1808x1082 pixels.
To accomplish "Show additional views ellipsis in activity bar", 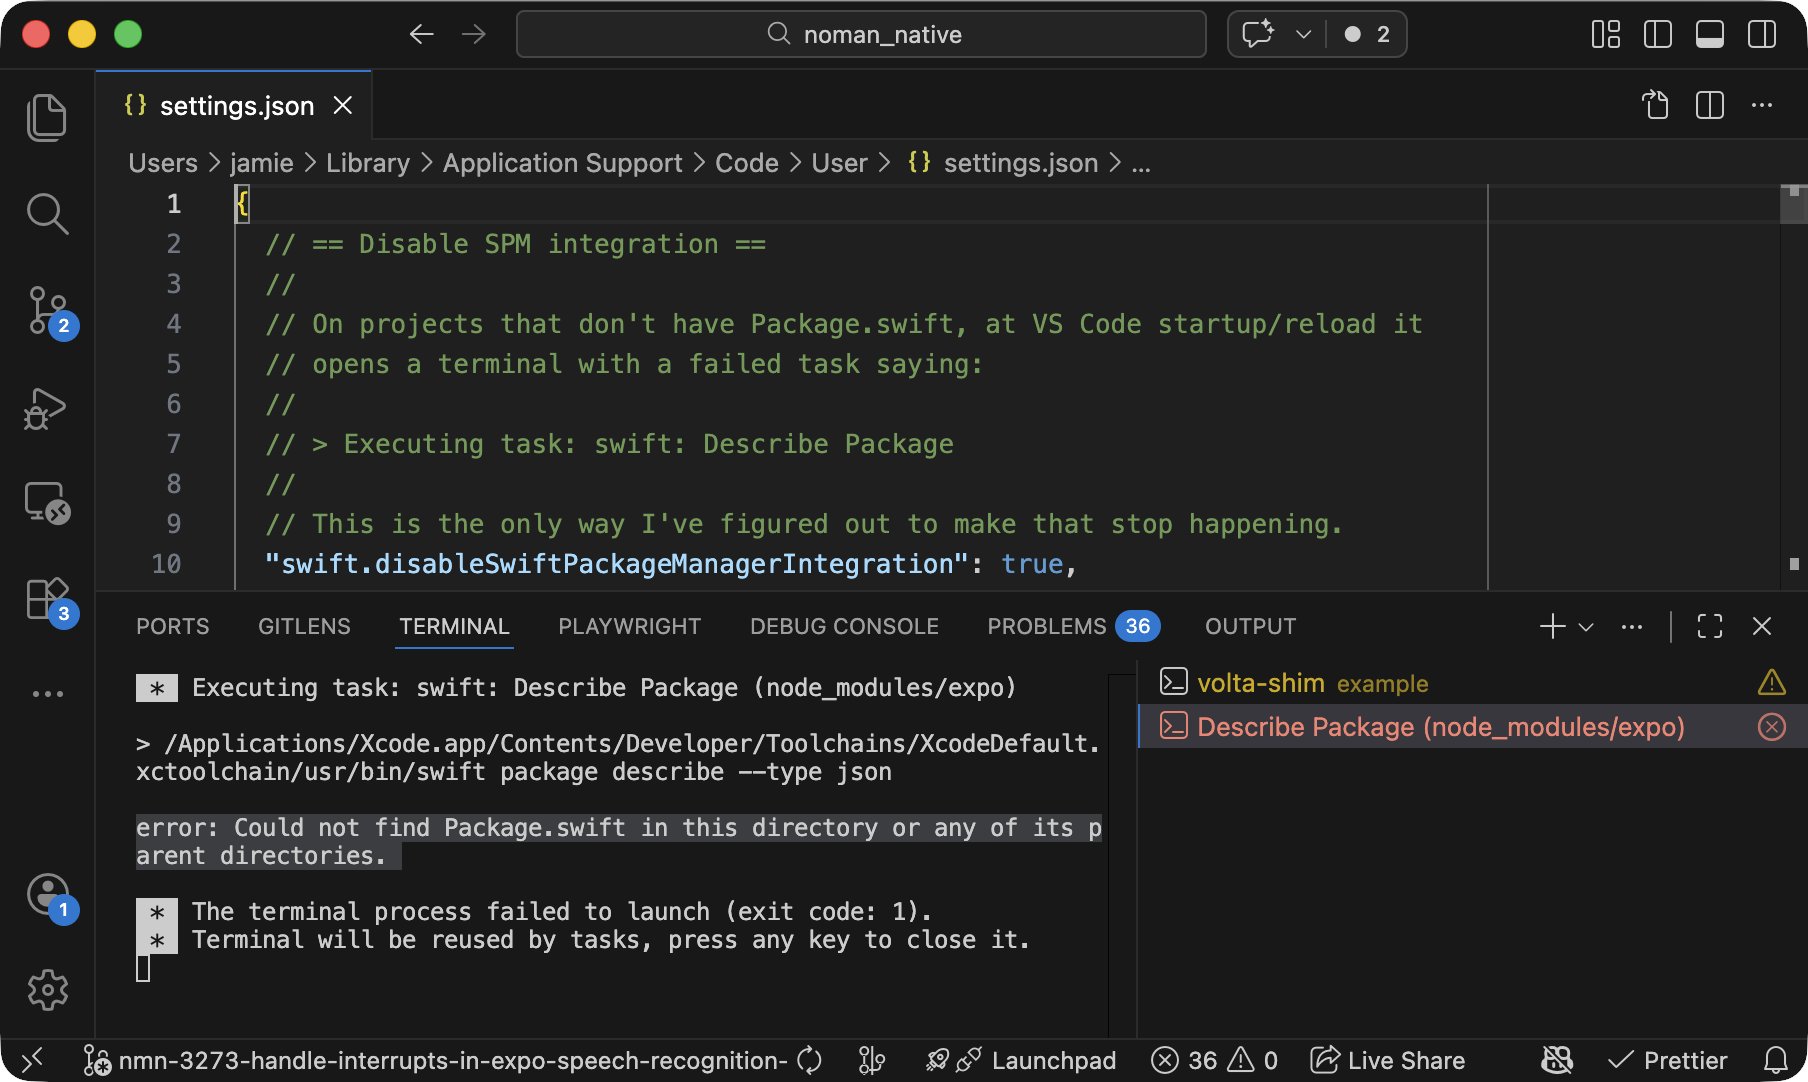I will 47,693.
